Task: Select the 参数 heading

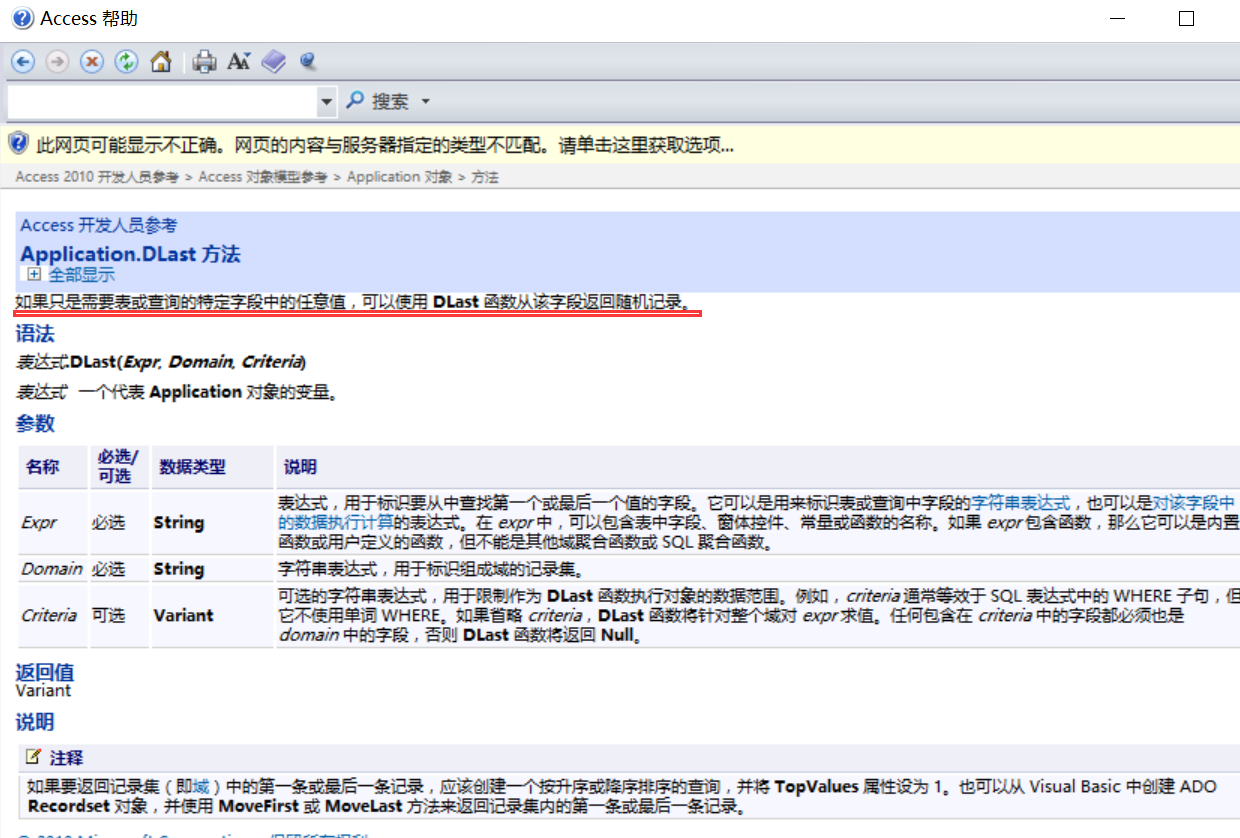Action: (x=35, y=424)
